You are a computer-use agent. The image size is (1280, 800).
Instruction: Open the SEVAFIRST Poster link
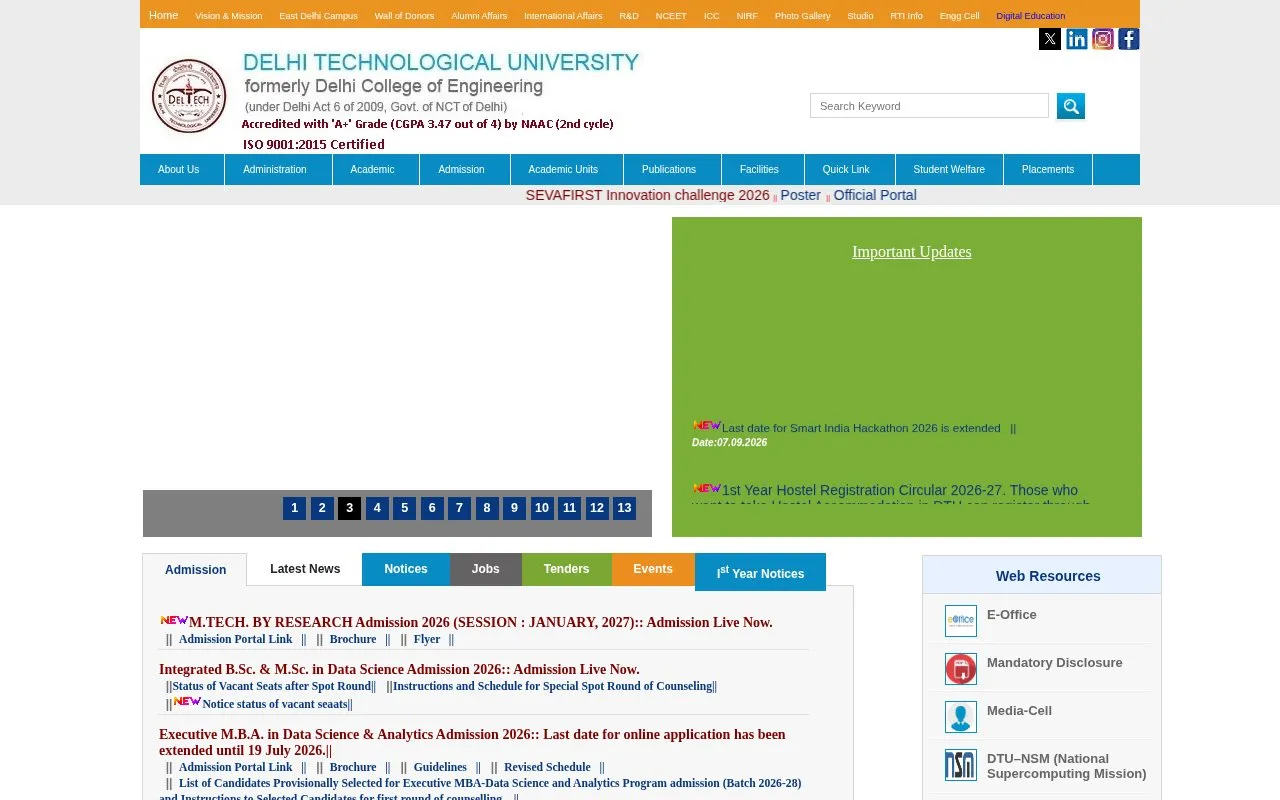(x=800, y=195)
